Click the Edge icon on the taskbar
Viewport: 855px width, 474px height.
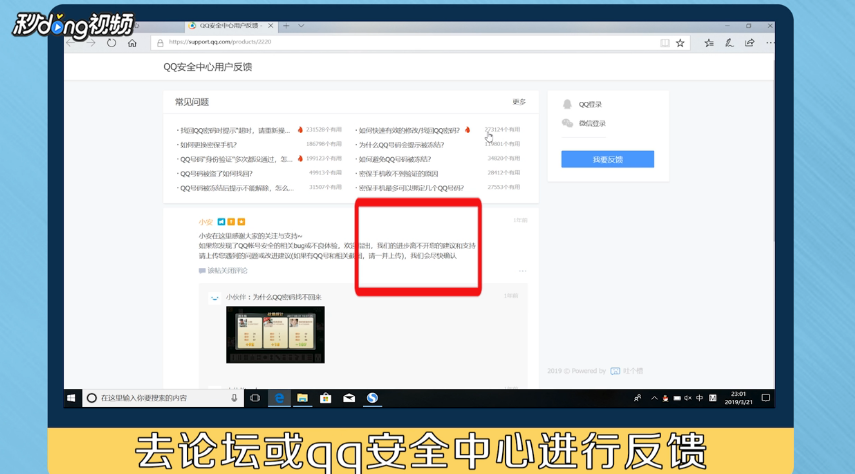coord(279,398)
